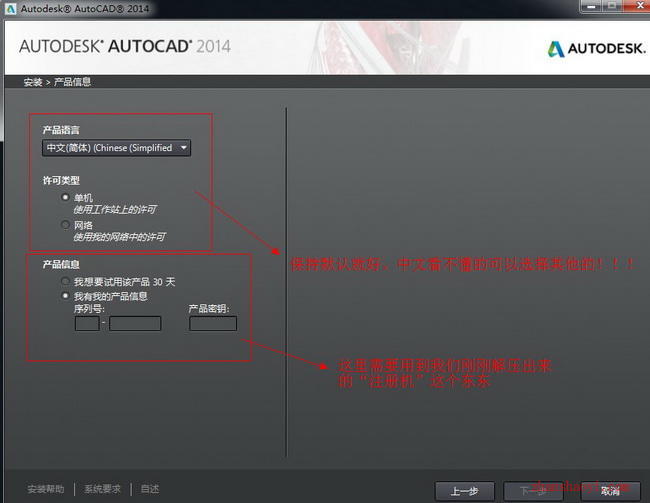
Task: Click the 使用工作站上的许可 description text
Action: (x=115, y=210)
